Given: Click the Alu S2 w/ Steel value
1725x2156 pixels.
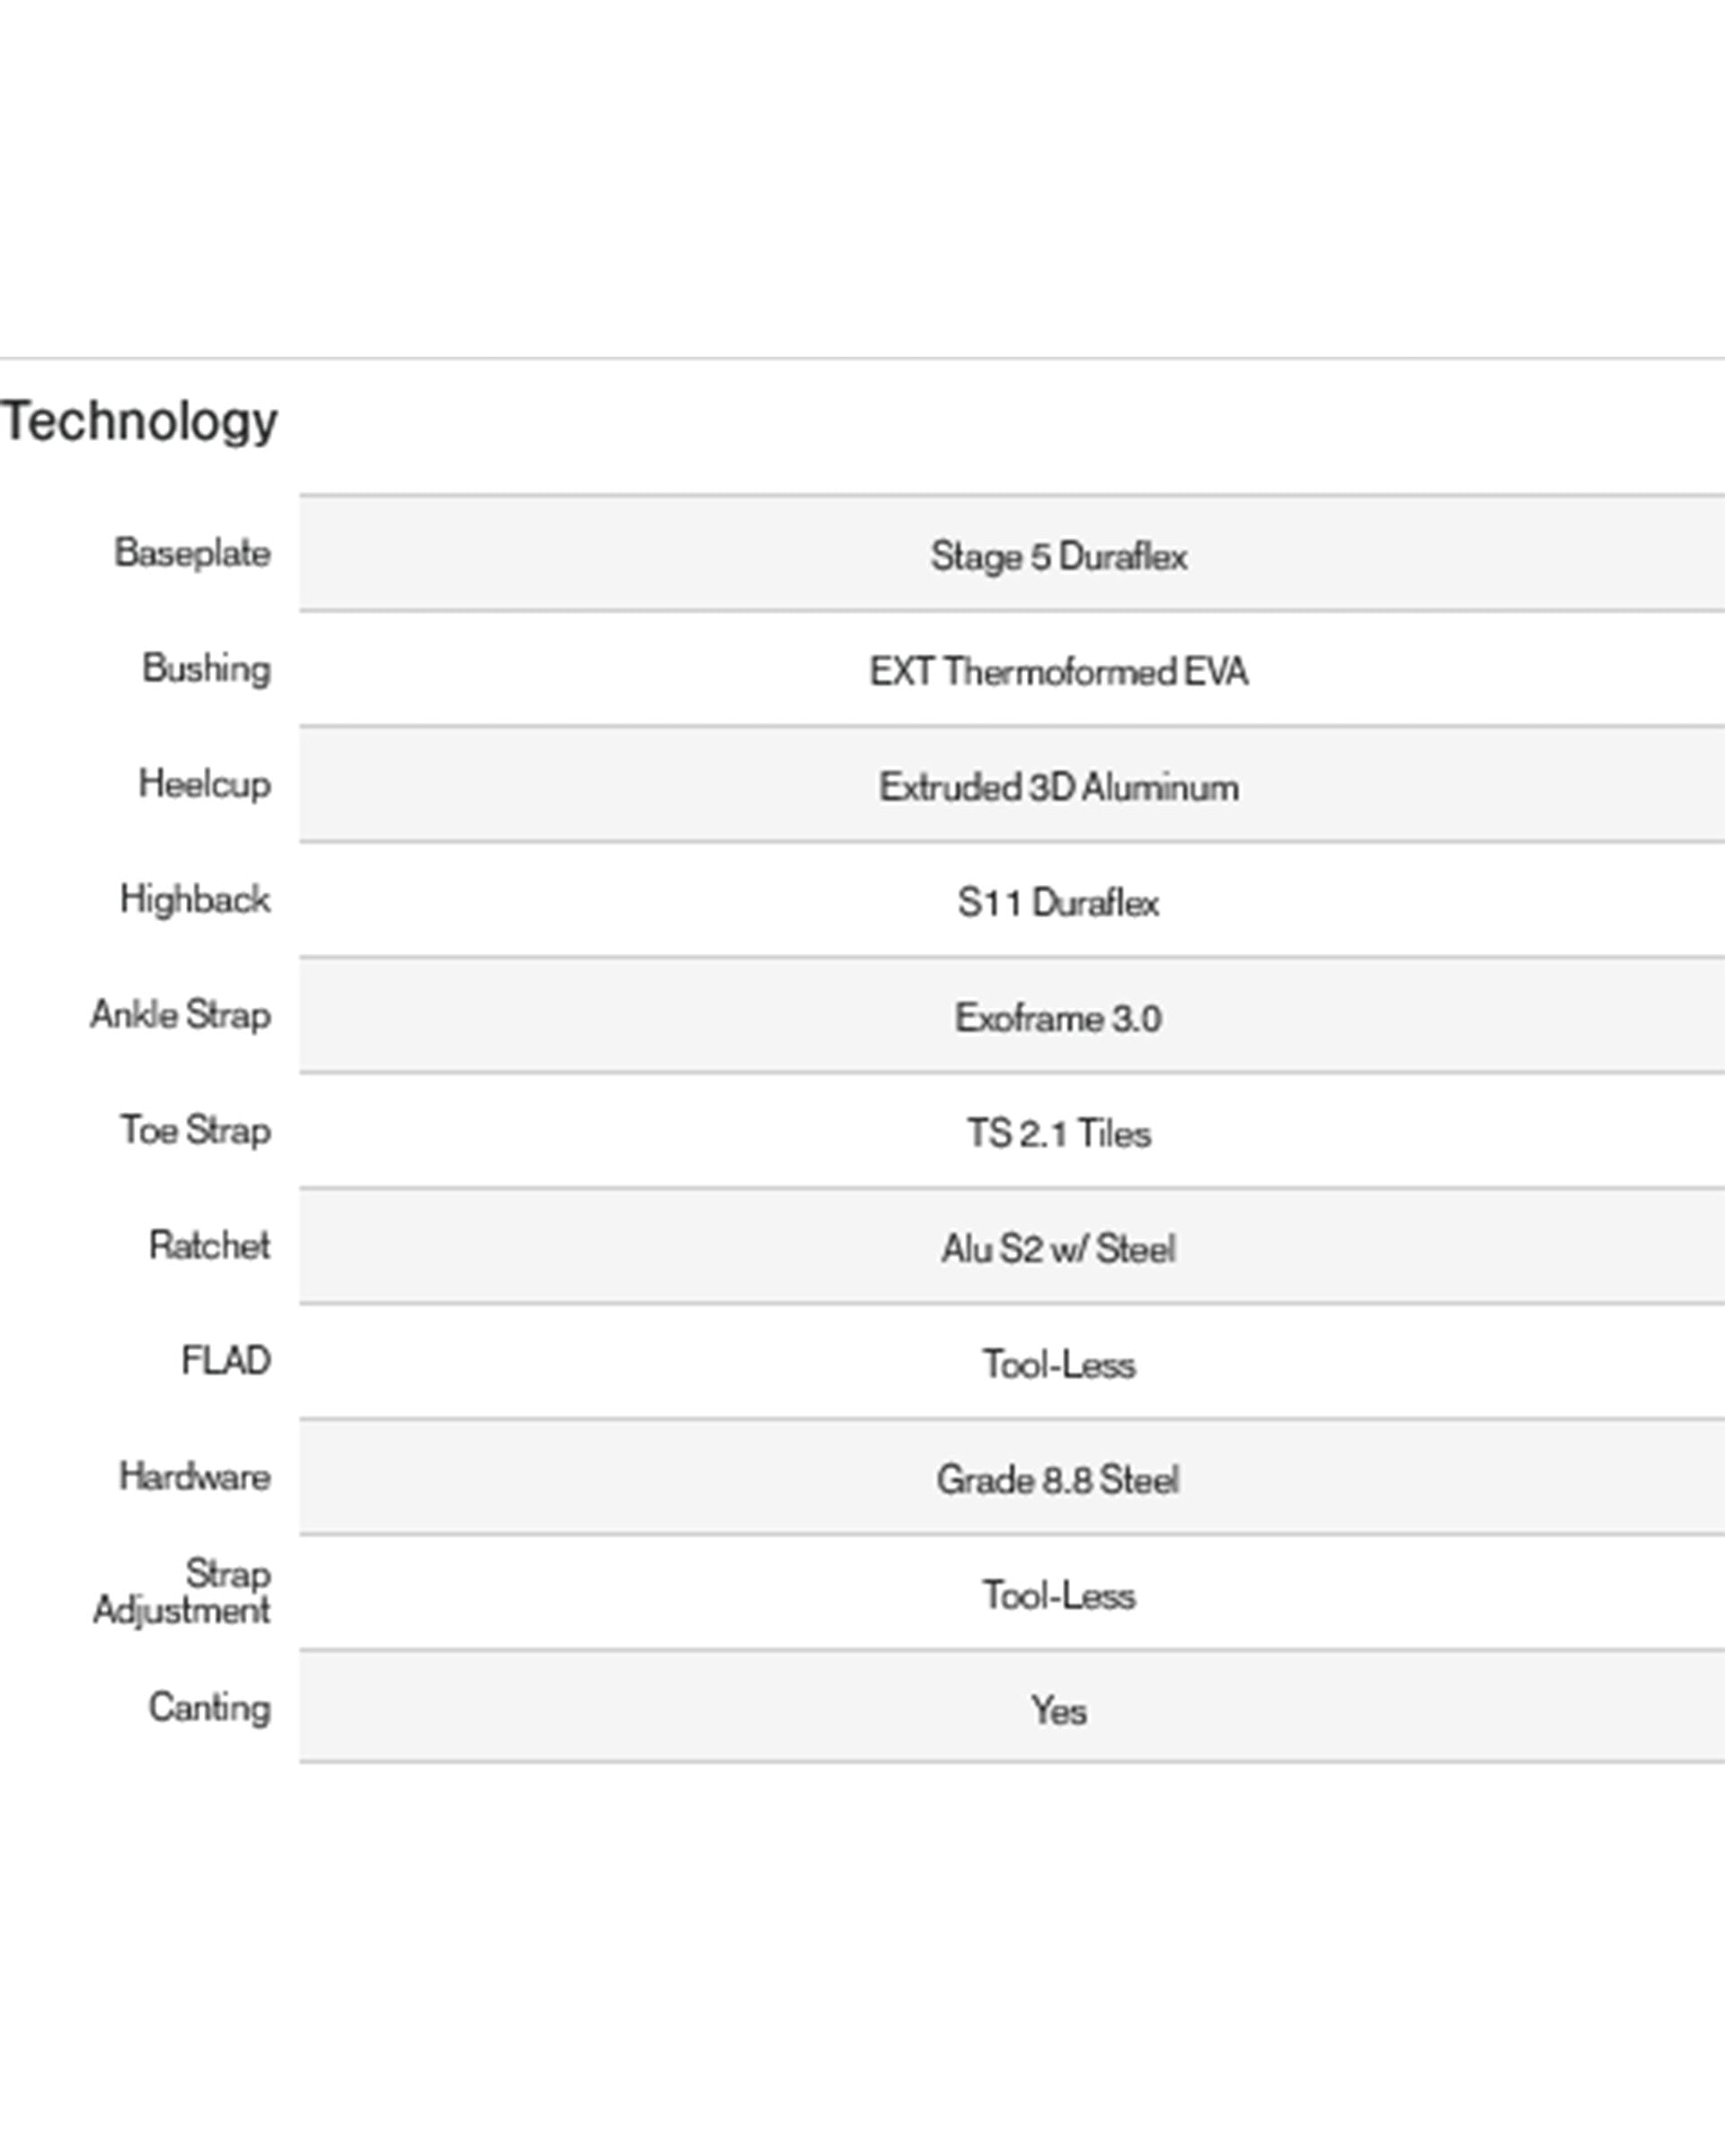Looking at the screenshot, I should coord(1058,1249).
